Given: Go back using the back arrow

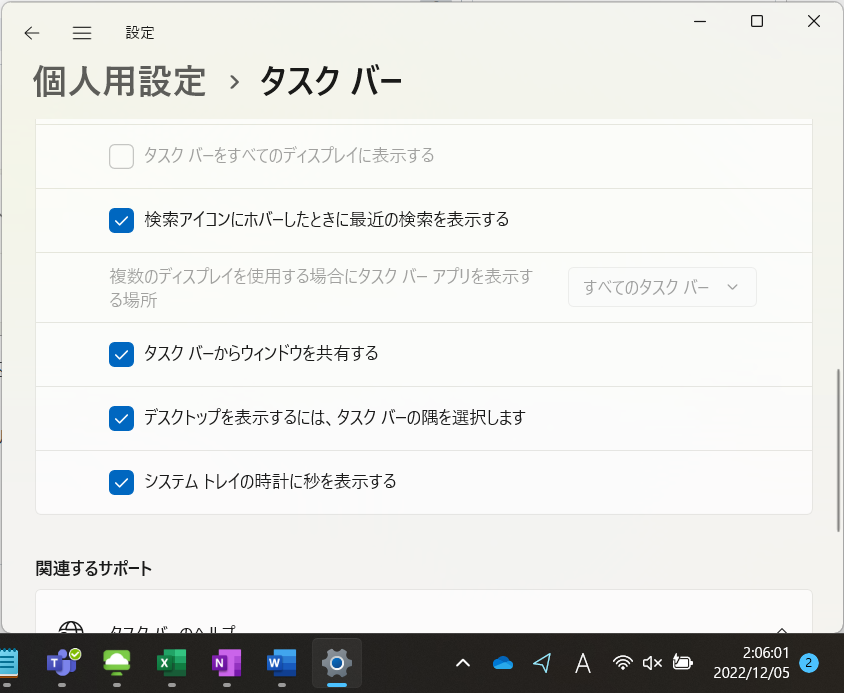Looking at the screenshot, I should click(x=31, y=32).
